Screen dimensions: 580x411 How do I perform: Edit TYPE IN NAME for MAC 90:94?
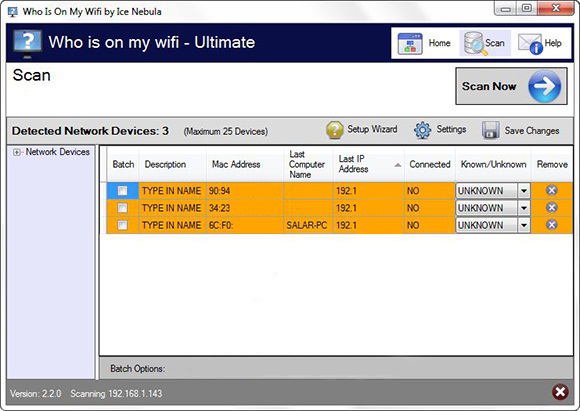(x=172, y=191)
